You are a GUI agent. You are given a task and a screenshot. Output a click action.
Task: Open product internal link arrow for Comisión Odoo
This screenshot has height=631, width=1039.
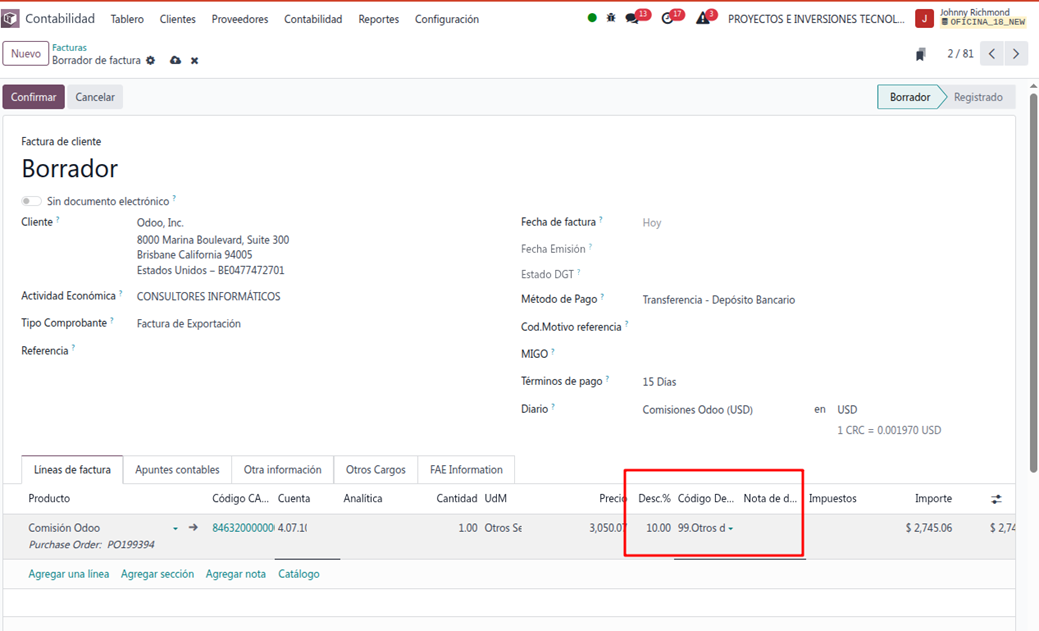(x=193, y=528)
